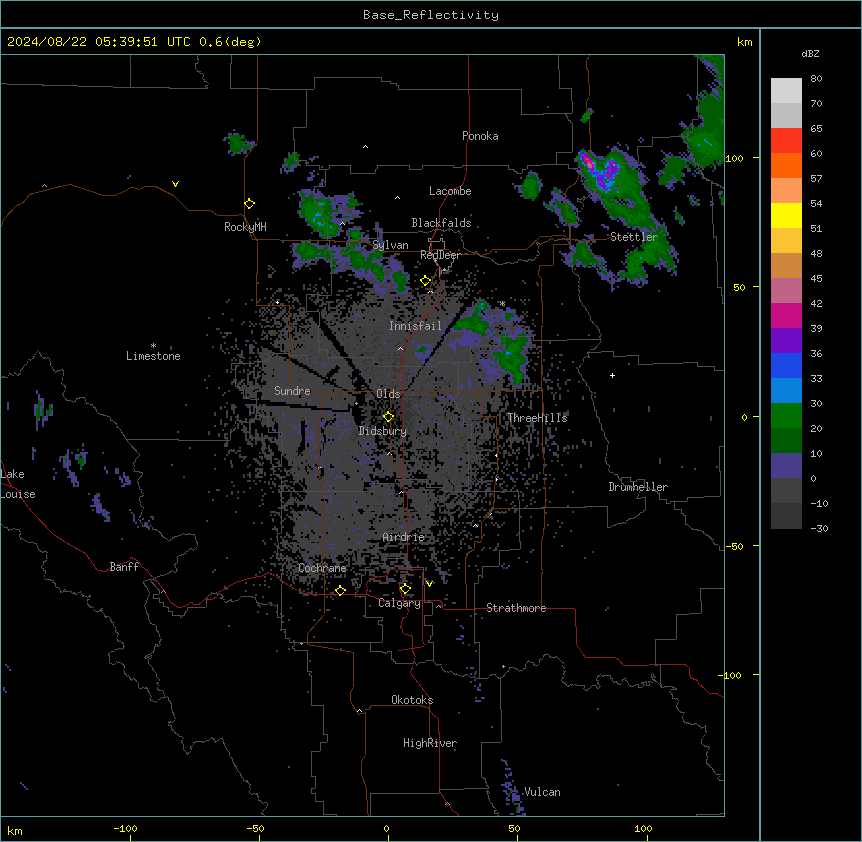The image size is (862, 842).
Task: Select the blue 36-33 dBZ legend swatch
Action: (x=786, y=365)
